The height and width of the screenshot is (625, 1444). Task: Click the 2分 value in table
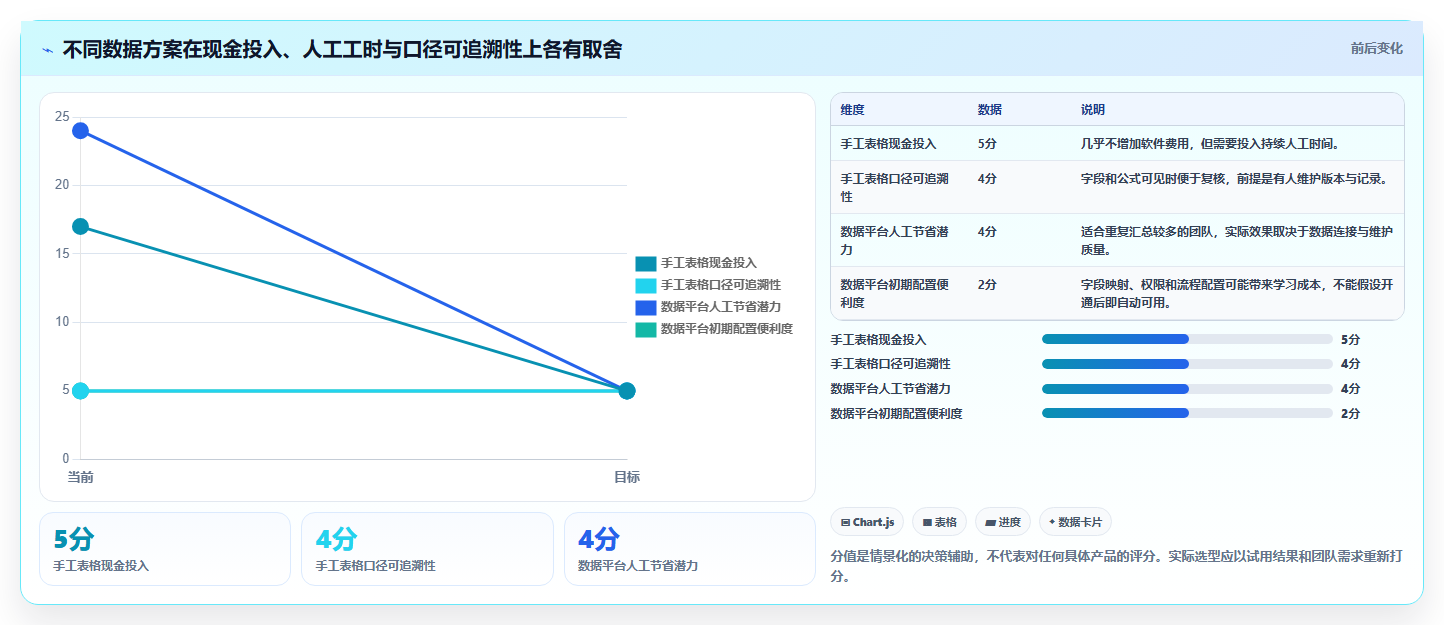(x=987, y=285)
